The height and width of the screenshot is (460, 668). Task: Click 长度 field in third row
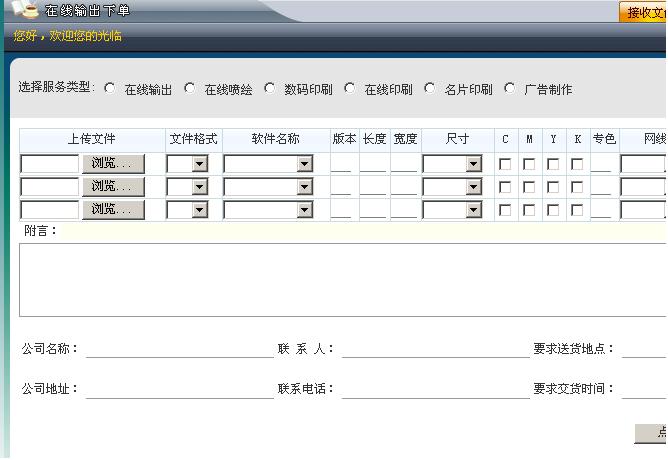tap(373, 210)
